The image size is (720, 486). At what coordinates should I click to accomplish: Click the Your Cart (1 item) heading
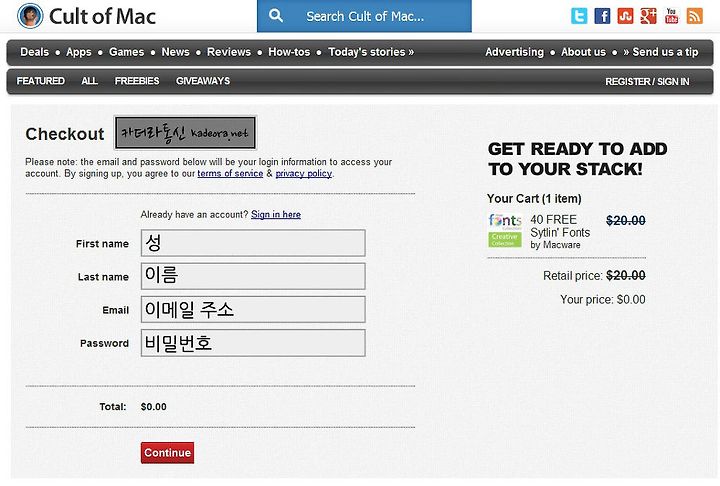pyautogui.click(x=534, y=198)
